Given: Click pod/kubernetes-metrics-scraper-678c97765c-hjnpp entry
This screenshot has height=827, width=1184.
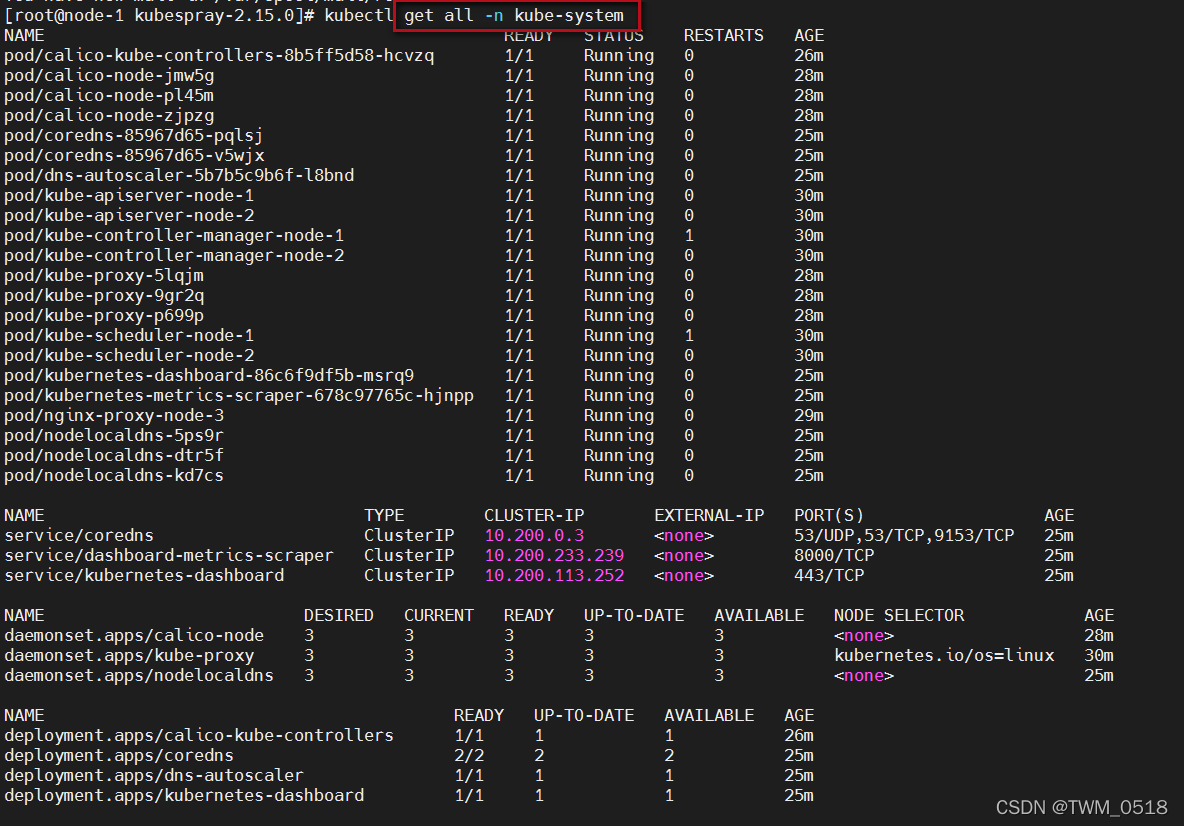Looking at the screenshot, I should [x=239, y=396].
